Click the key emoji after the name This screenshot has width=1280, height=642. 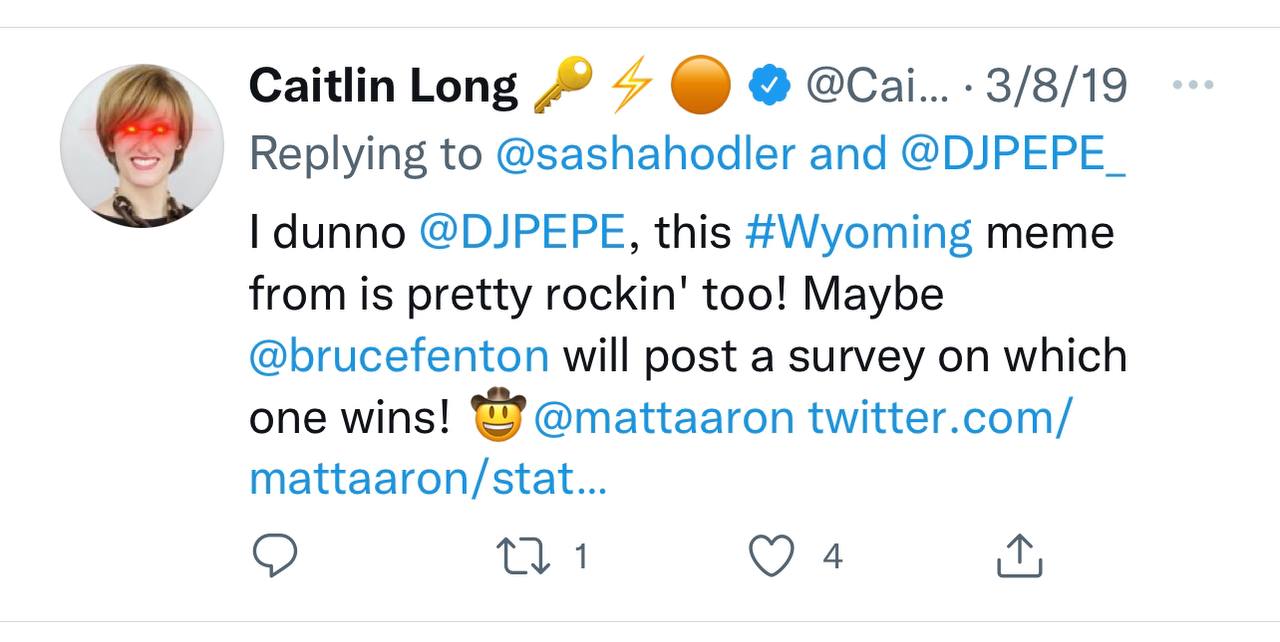click(564, 86)
